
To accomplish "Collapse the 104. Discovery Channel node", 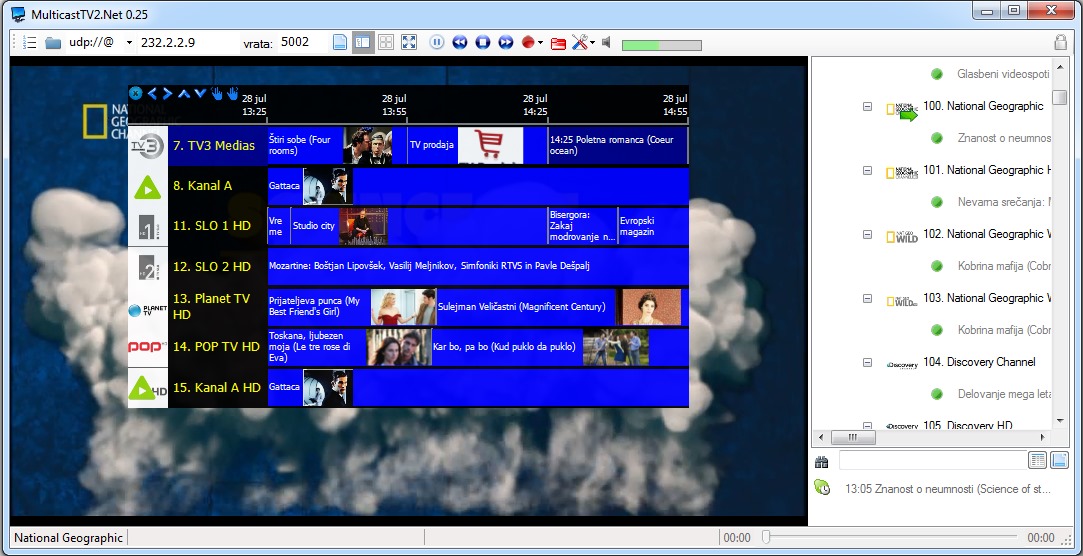I will tap(868, 362).
